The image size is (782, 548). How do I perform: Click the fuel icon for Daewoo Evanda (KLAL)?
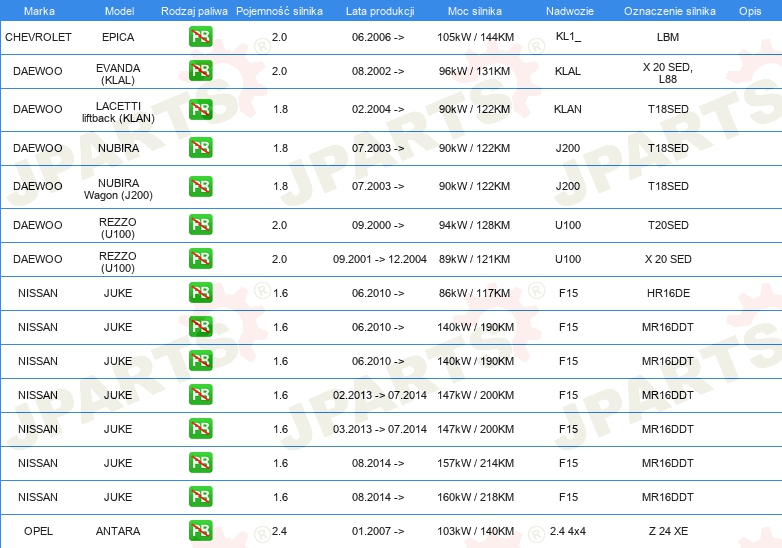200,71
